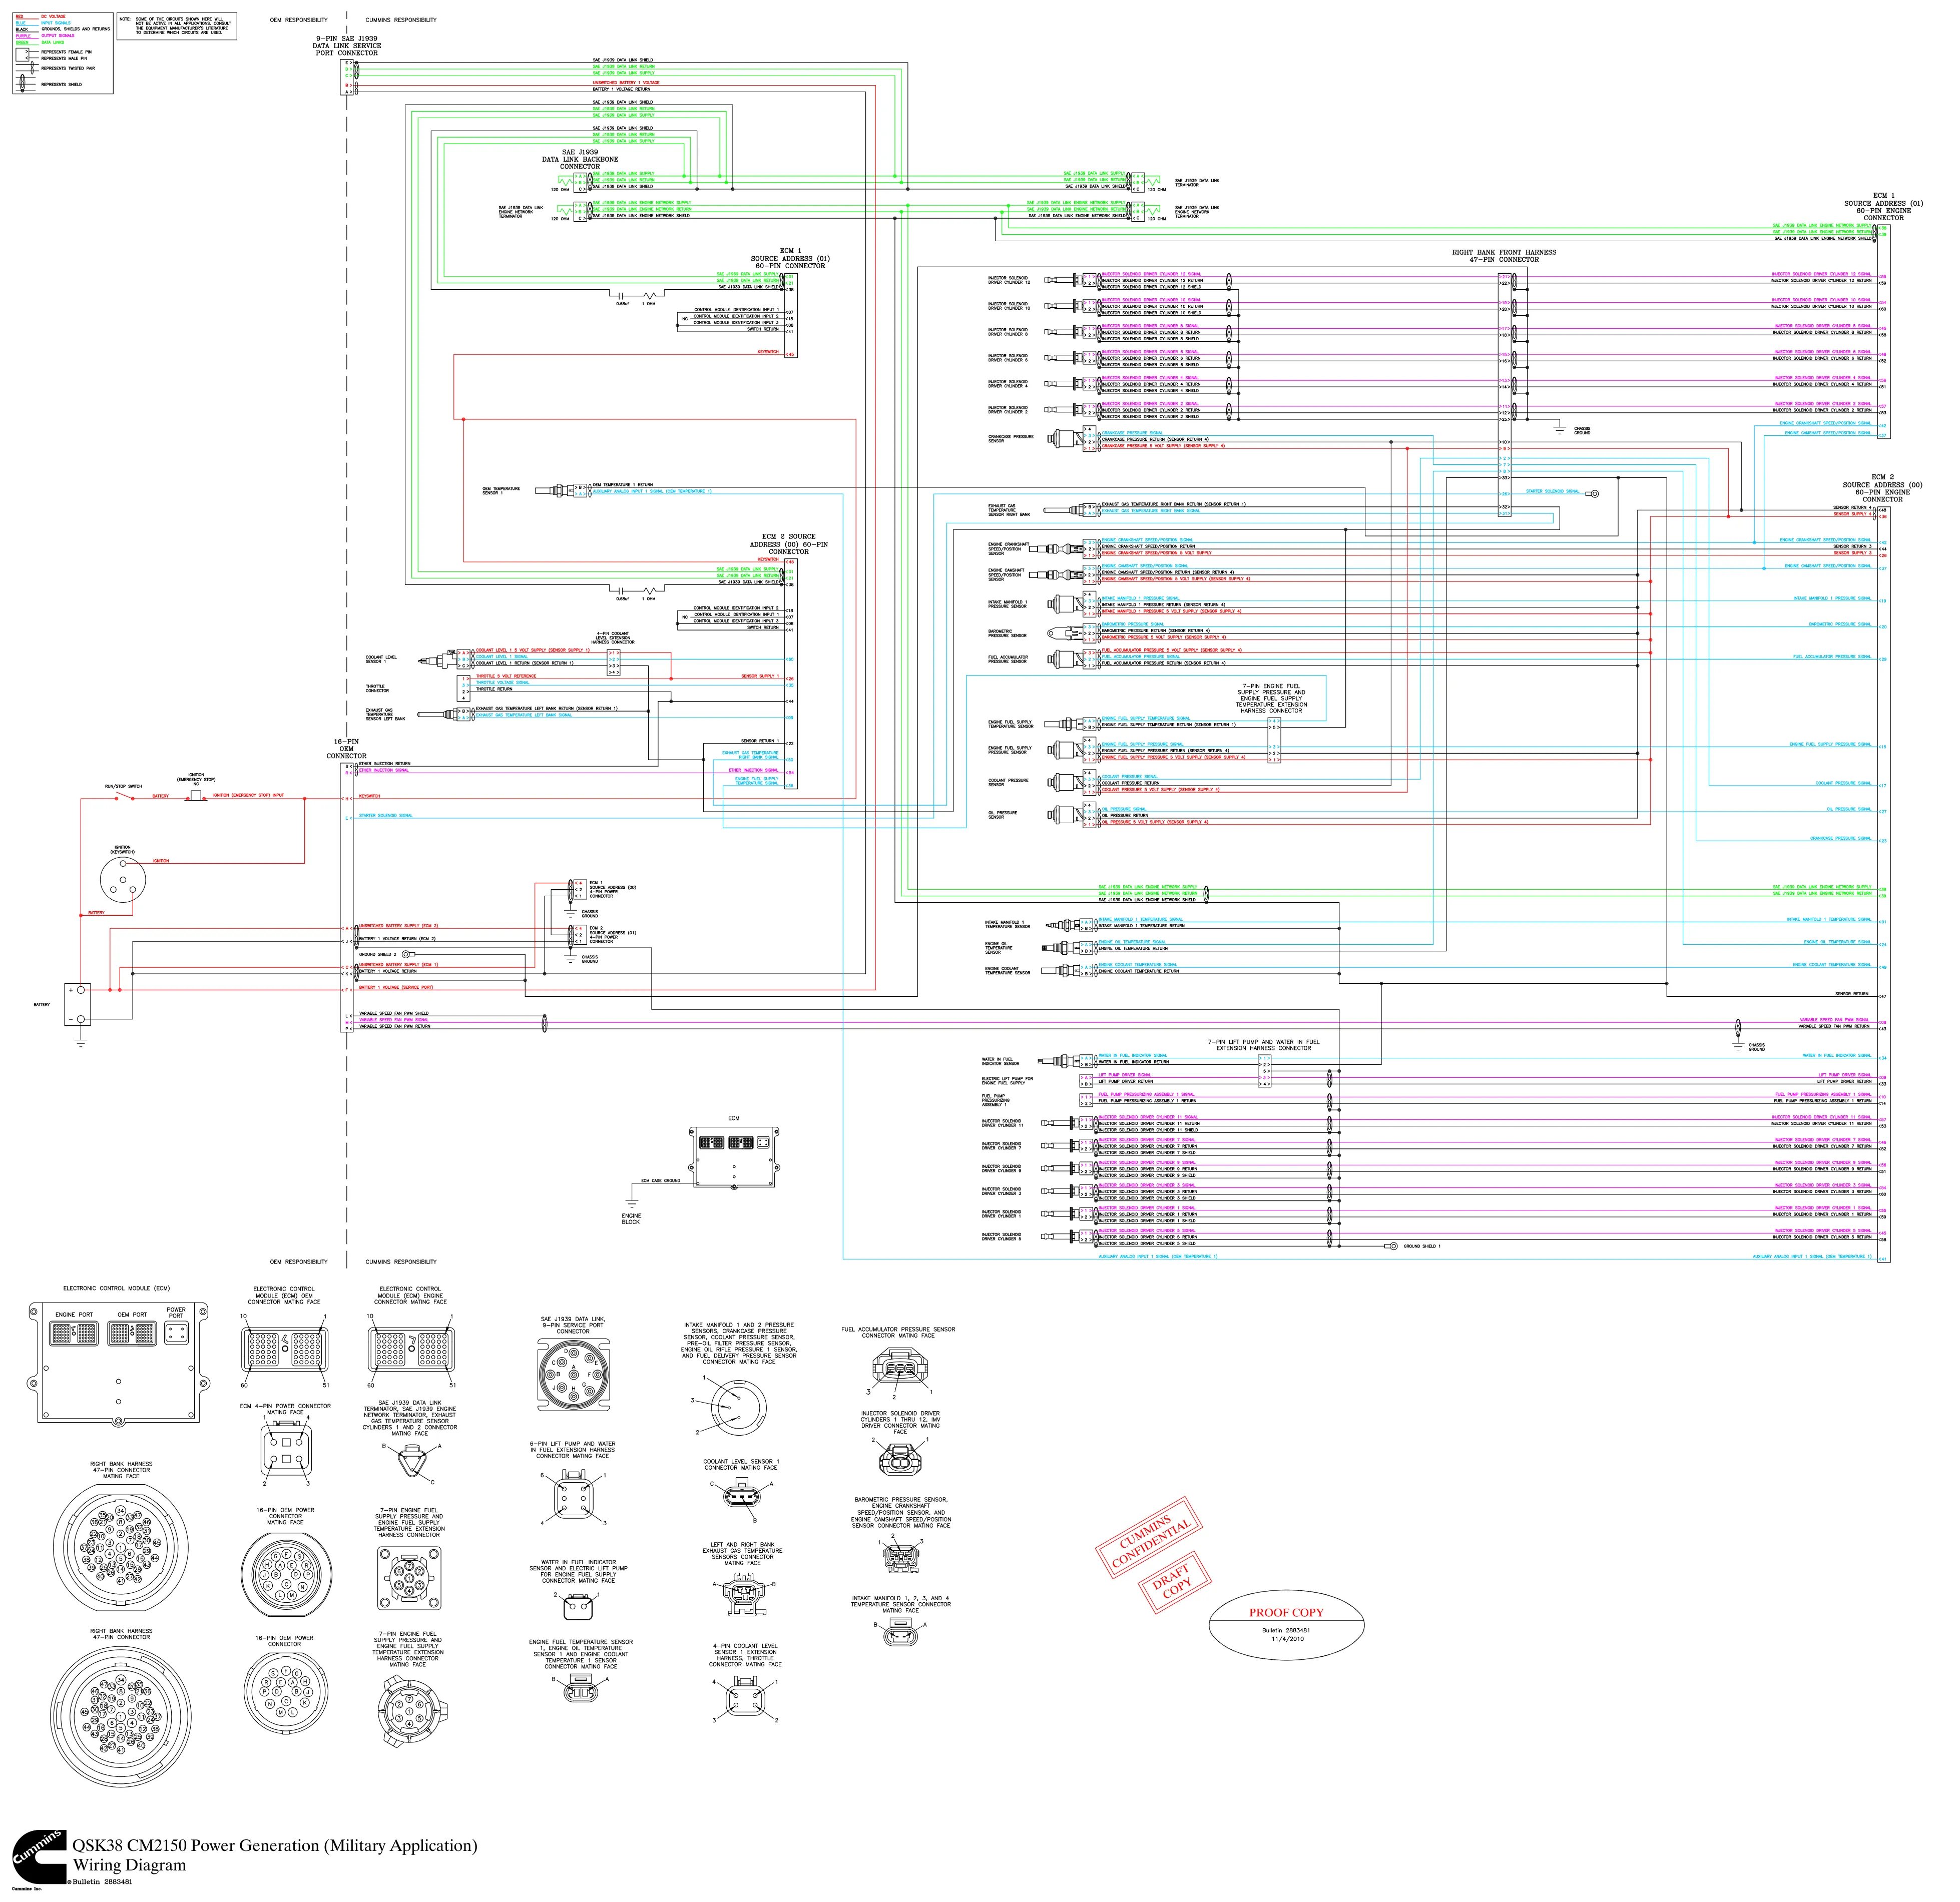Click the battery symbol on the left edge

(x=77, y=1004)
